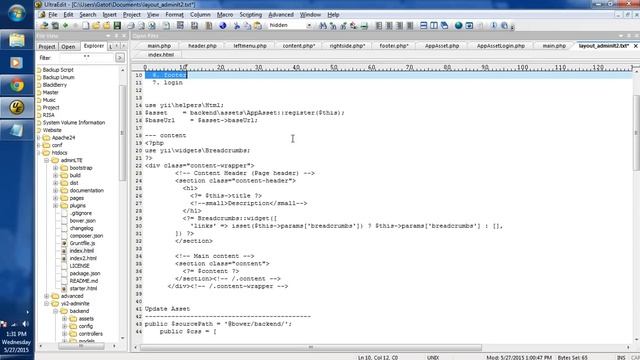Switch to the header.php tab

202,46
